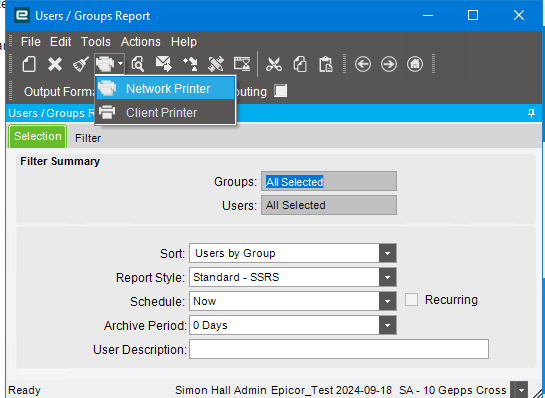Click Simon Hall Admin in status bar

[221, 390]
